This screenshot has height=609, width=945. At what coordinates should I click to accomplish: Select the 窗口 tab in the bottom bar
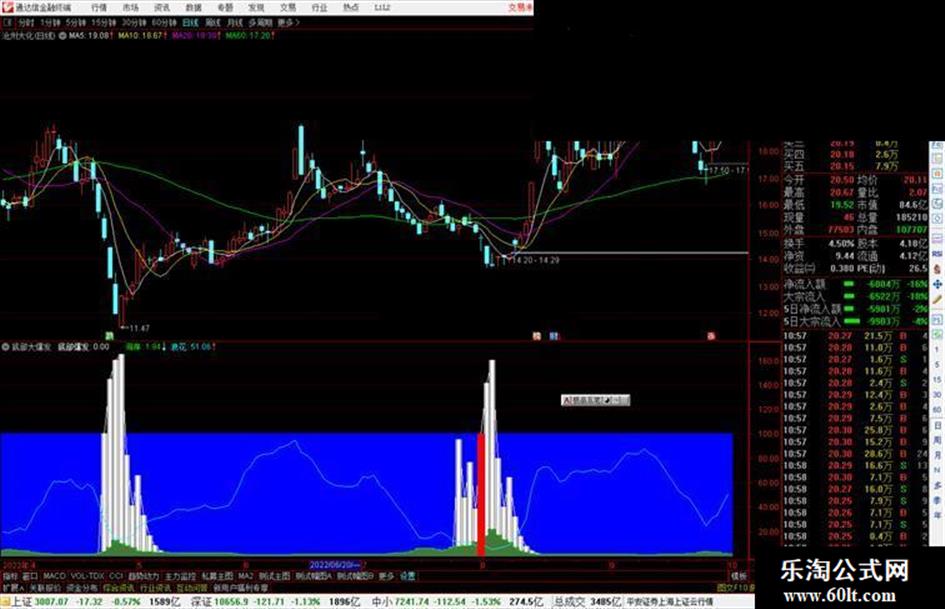pyautogui.click(x=30, y=576)
